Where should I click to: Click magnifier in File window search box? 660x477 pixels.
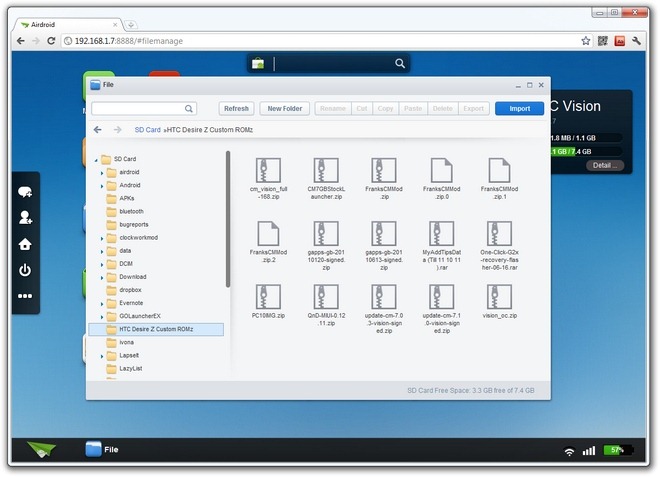tap(189, 109)
